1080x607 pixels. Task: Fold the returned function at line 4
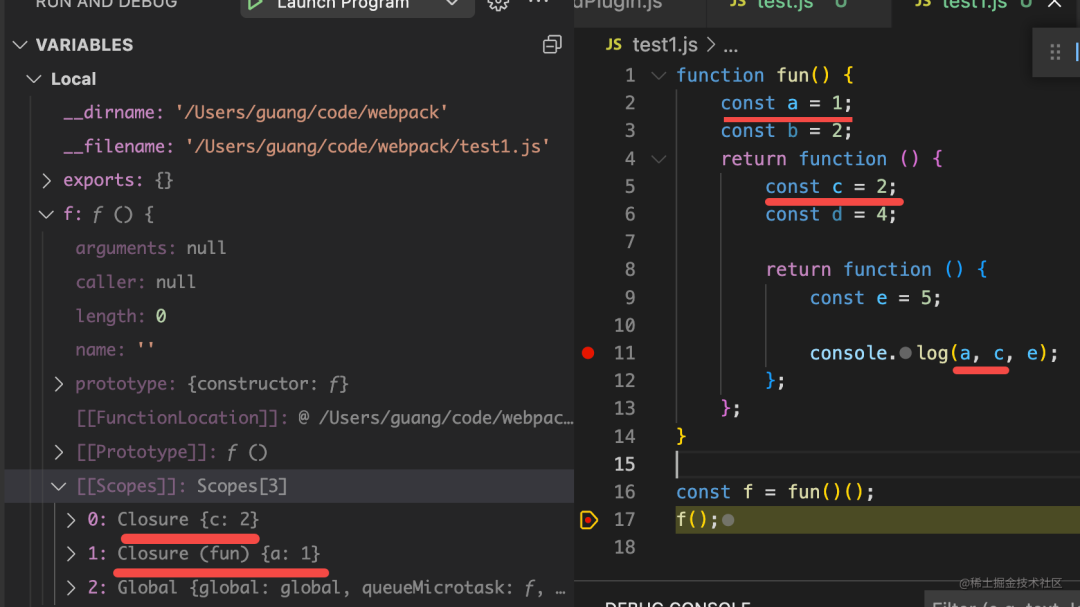tap(658, 159)
